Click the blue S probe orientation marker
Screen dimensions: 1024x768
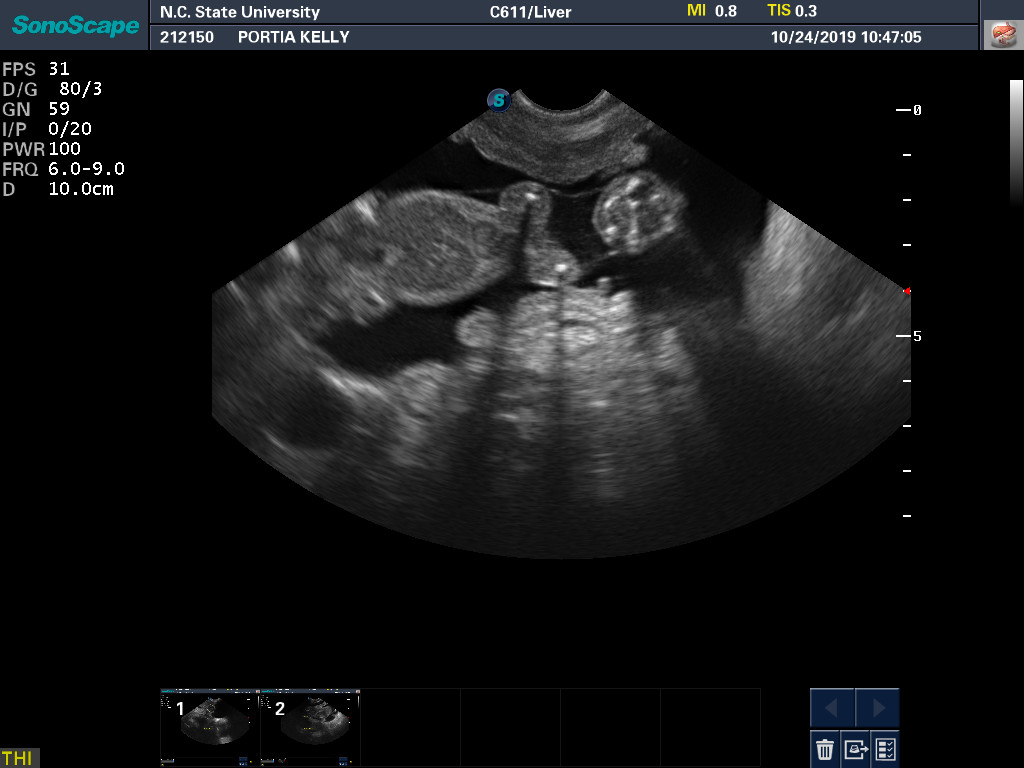point(498,100)
